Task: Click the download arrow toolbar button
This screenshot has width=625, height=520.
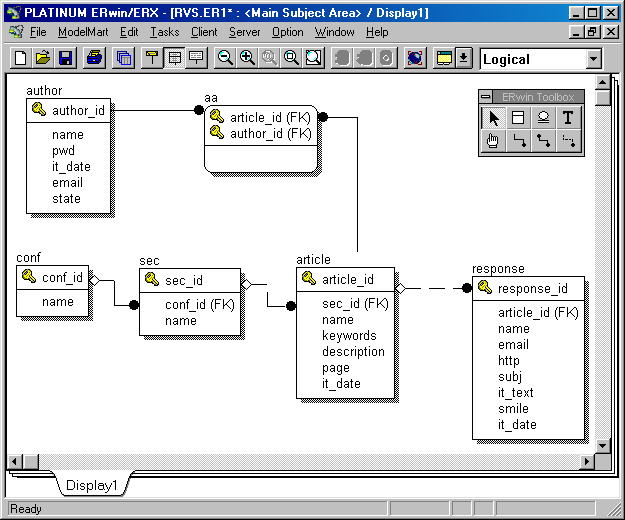Action: pyautogui.click(x=464, y=58)
